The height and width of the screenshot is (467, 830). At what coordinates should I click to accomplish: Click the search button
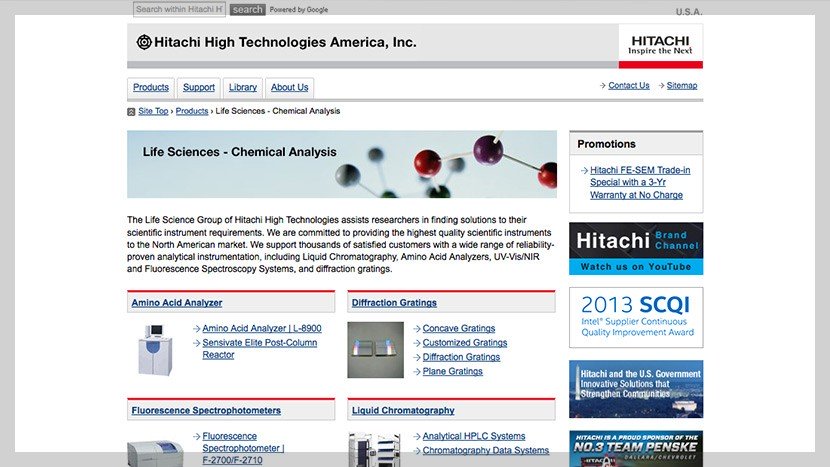(x=247, y=10)
